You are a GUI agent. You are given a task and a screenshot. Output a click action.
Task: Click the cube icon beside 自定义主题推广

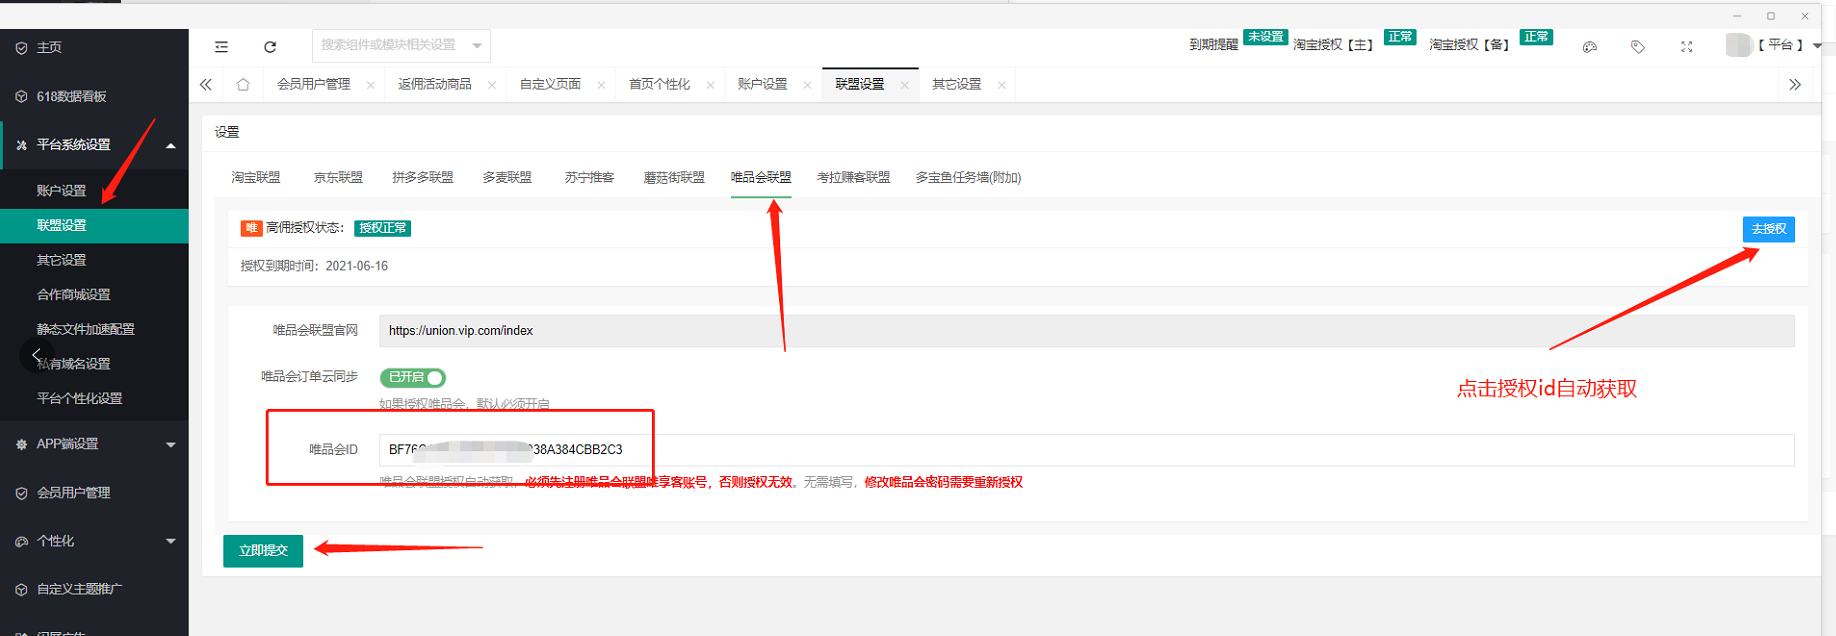point(21,590)
